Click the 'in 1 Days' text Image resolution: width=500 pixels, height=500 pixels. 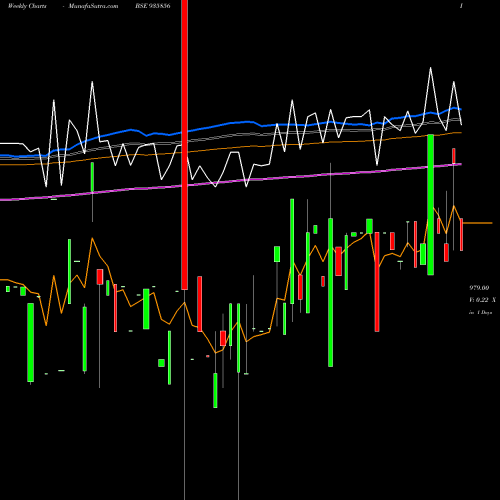tap(480, 313)
